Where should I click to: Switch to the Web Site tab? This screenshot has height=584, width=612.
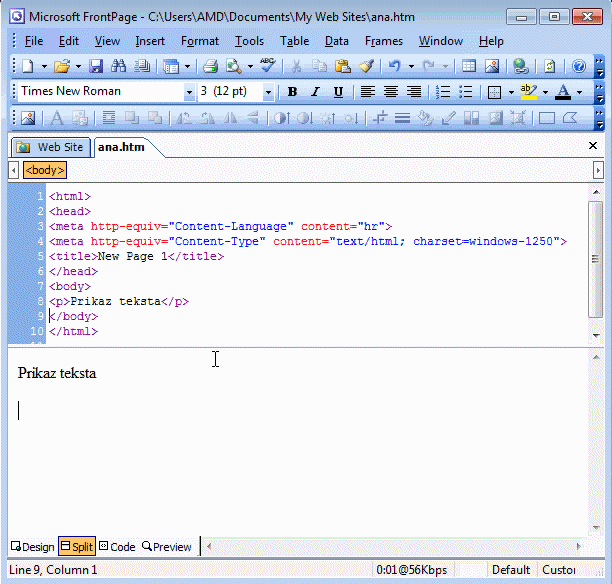pos(51,147)
